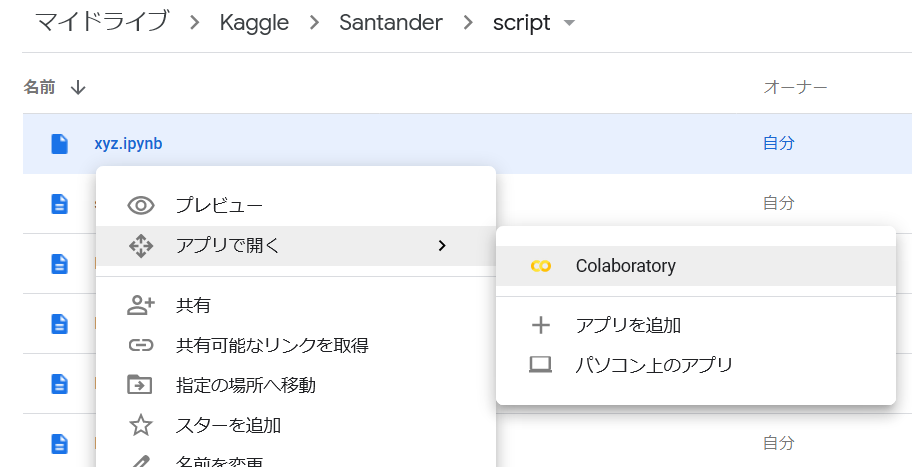The image size is (912, 467).
Task: Click 自分 owner in xyz.ipynb row
Action: pos(779,143)
